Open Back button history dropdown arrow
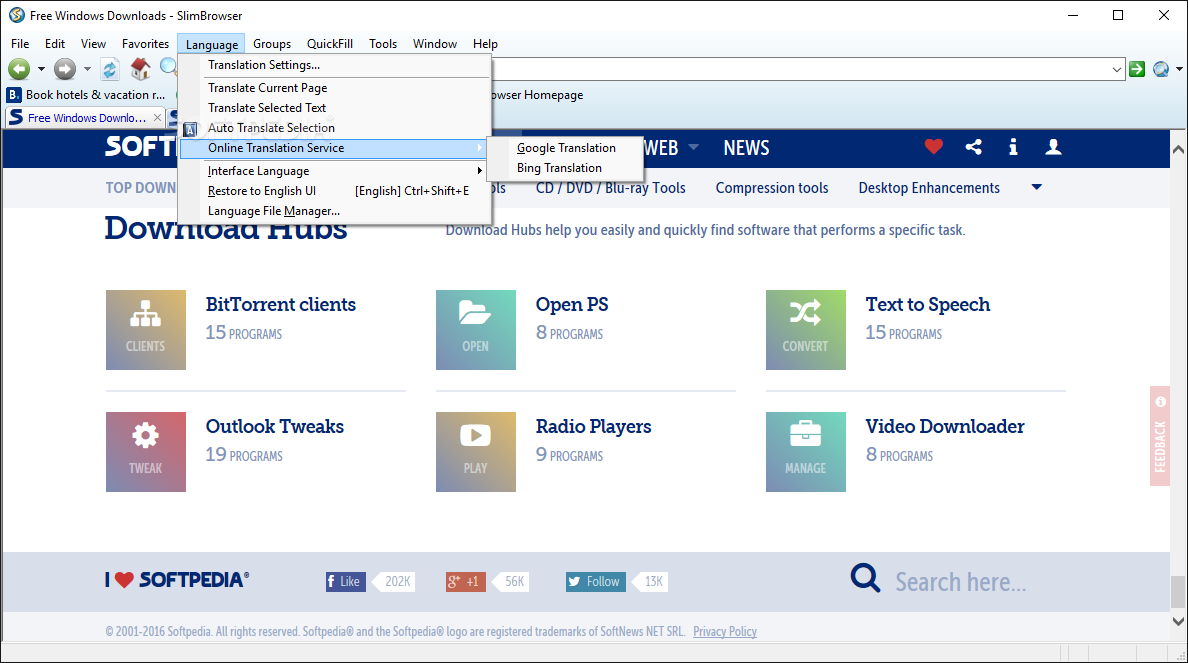 pos(41,69)
